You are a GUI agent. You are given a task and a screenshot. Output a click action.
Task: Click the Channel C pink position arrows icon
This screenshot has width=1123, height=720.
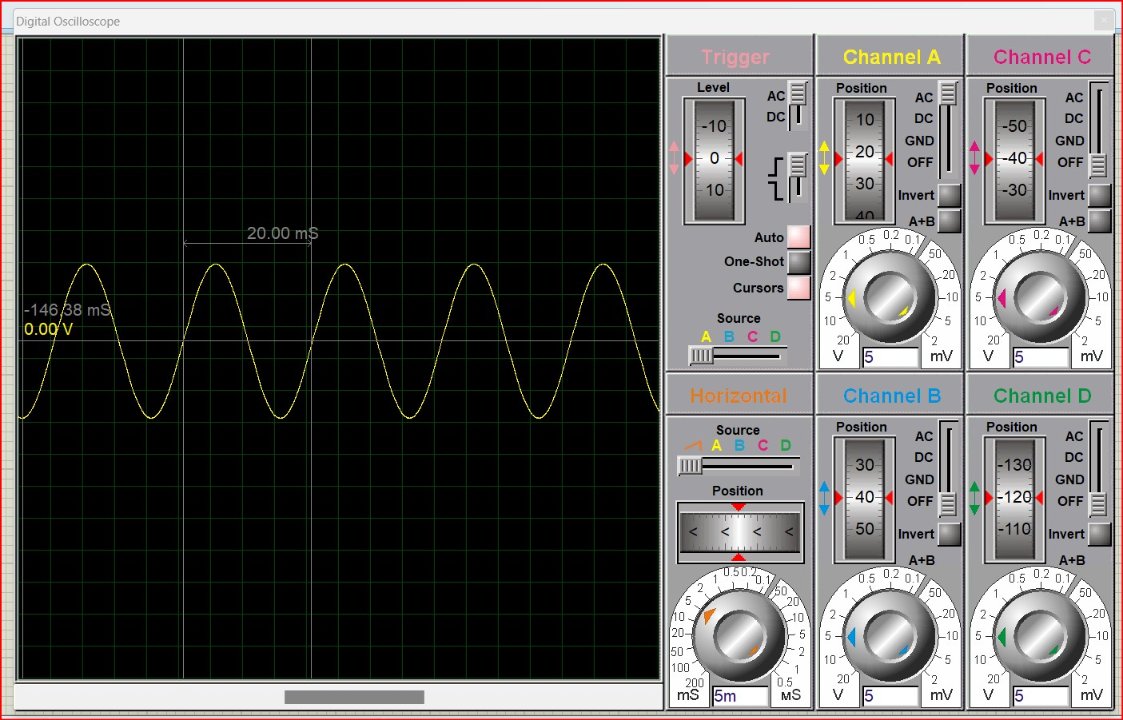pos(974,158)
